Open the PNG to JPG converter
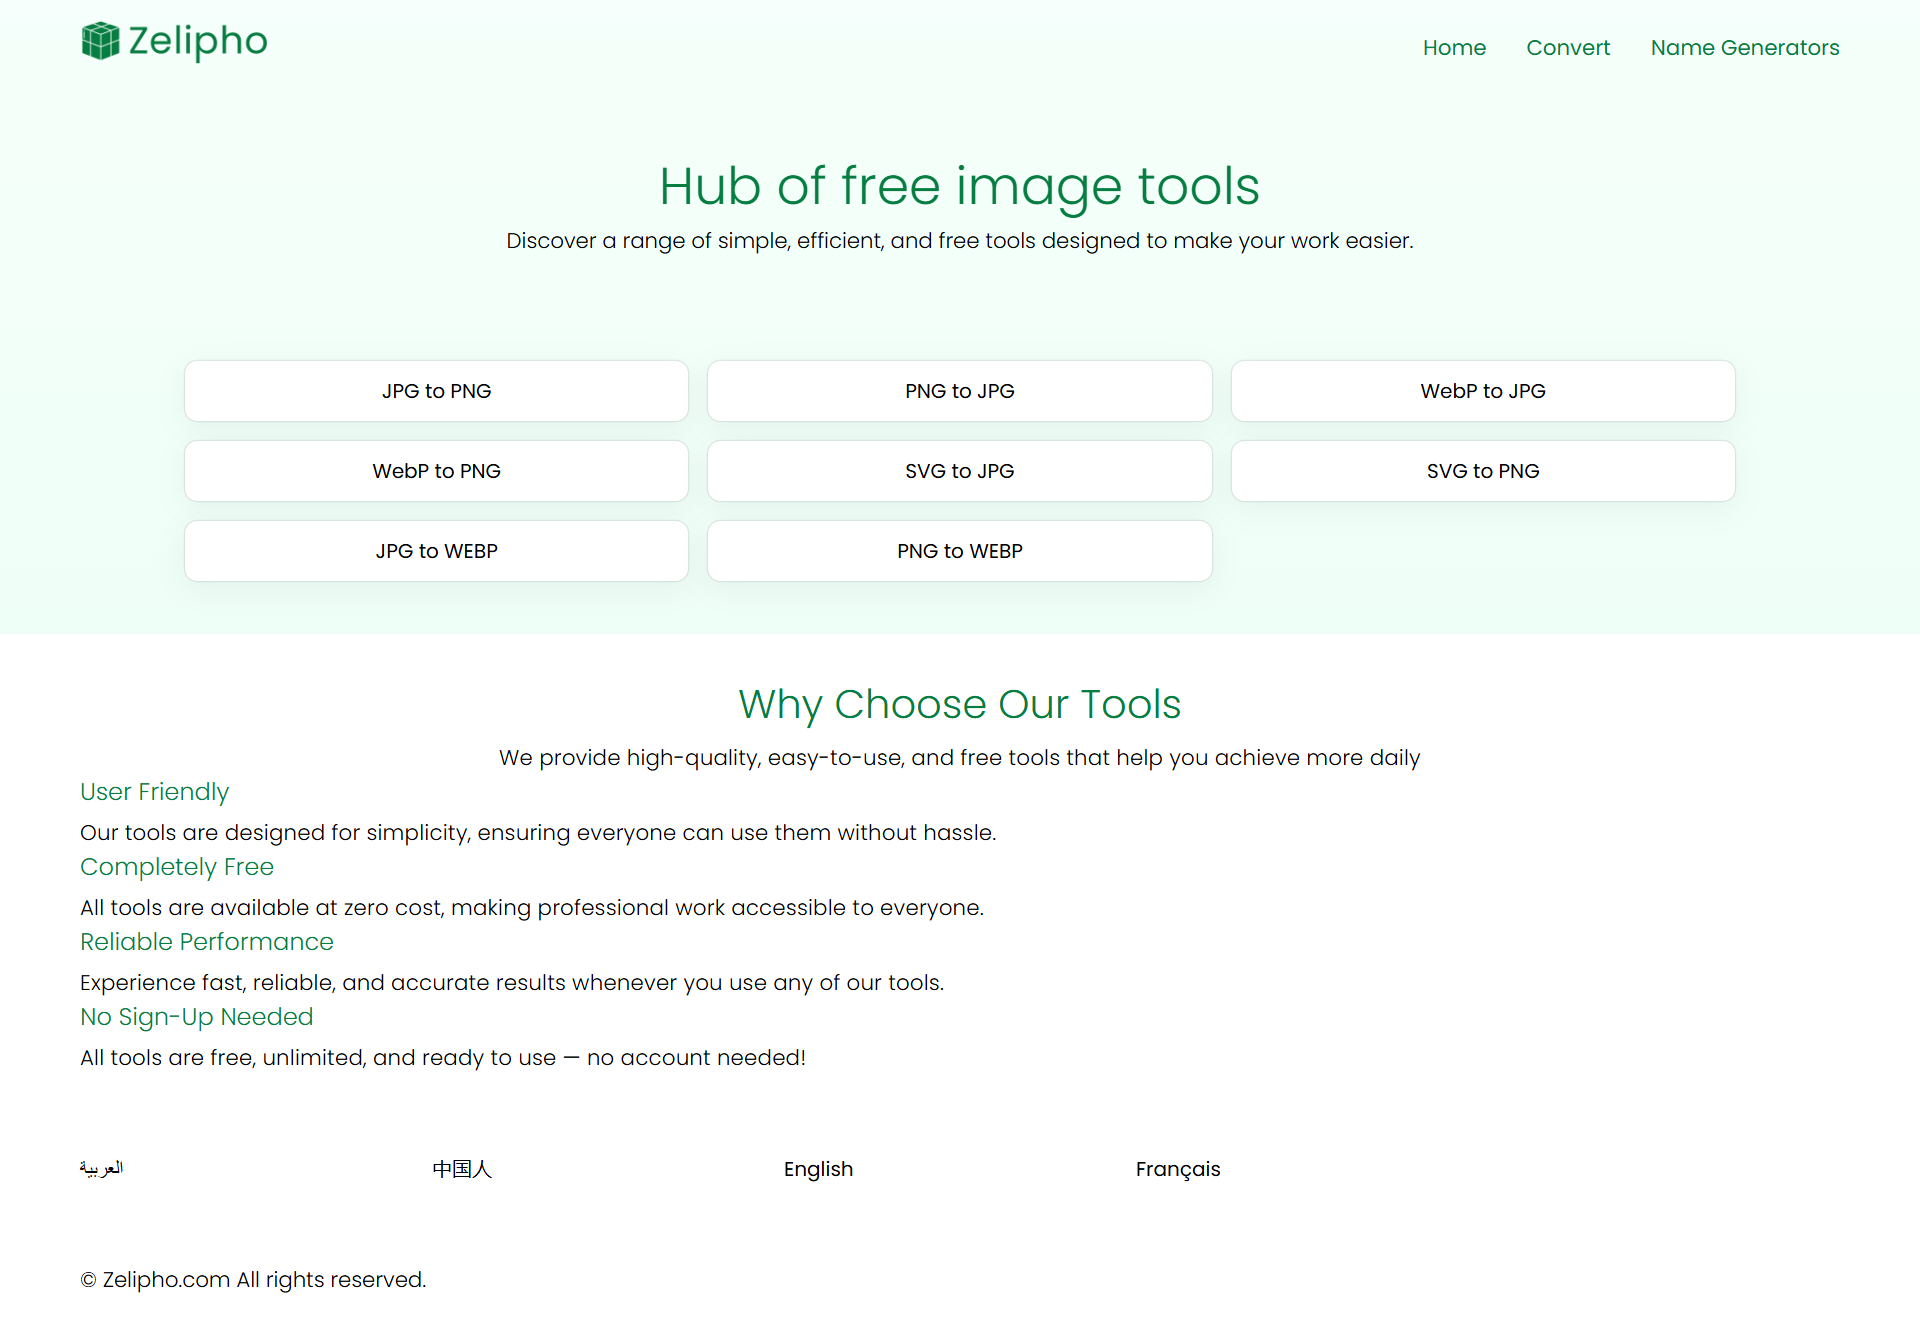This screenshot has width=1920, height=1335. [959, 391]
